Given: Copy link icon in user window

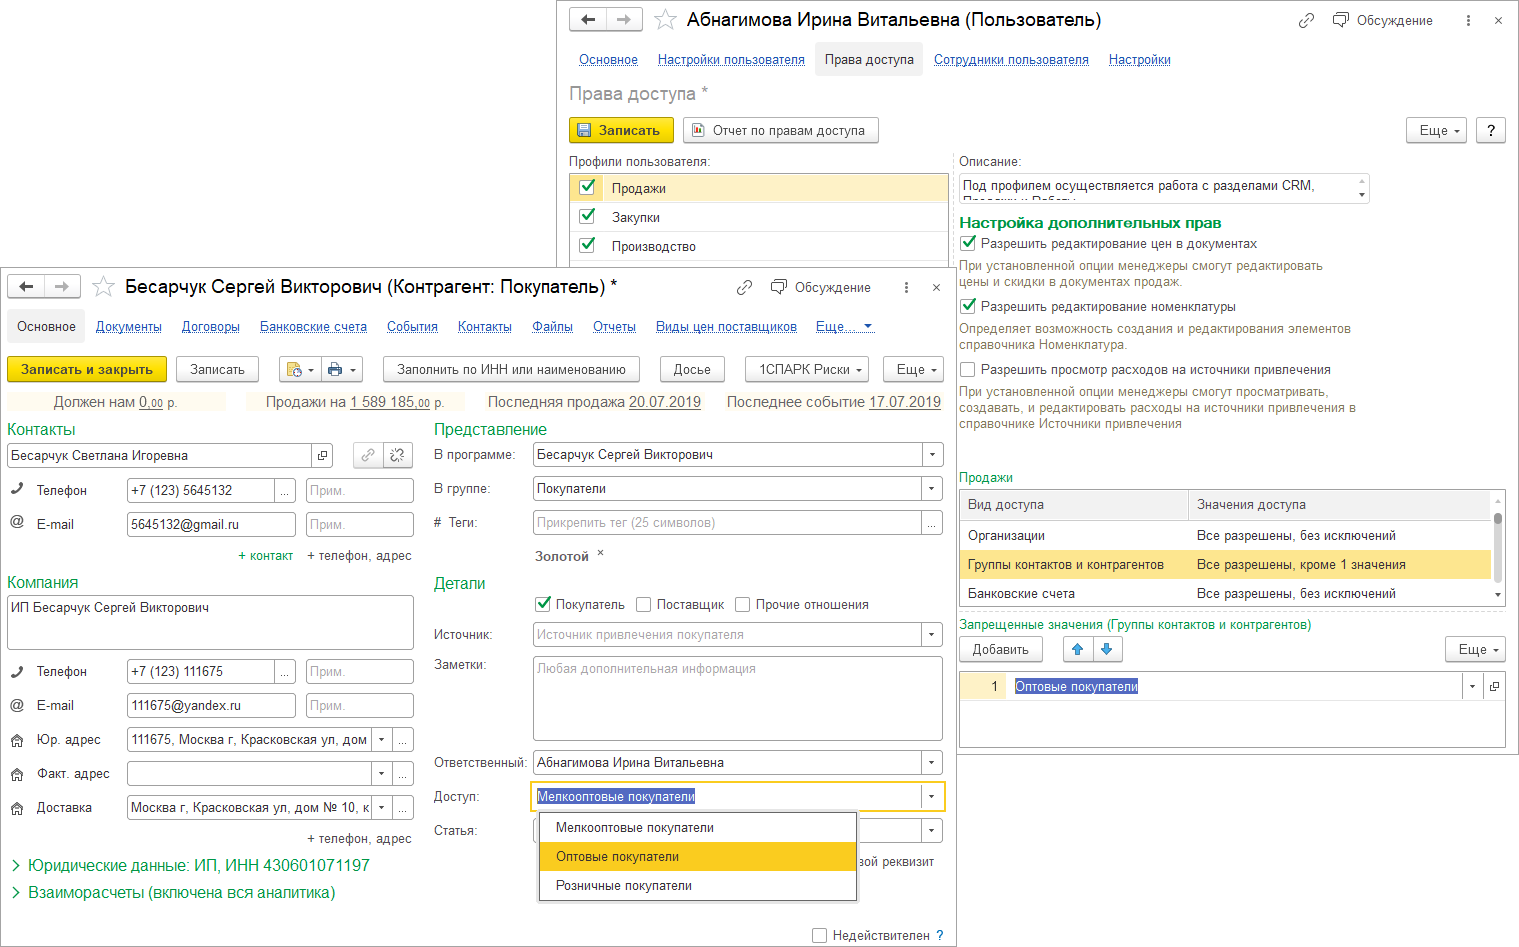Looking at the screenshot, I should (1306, 20).
